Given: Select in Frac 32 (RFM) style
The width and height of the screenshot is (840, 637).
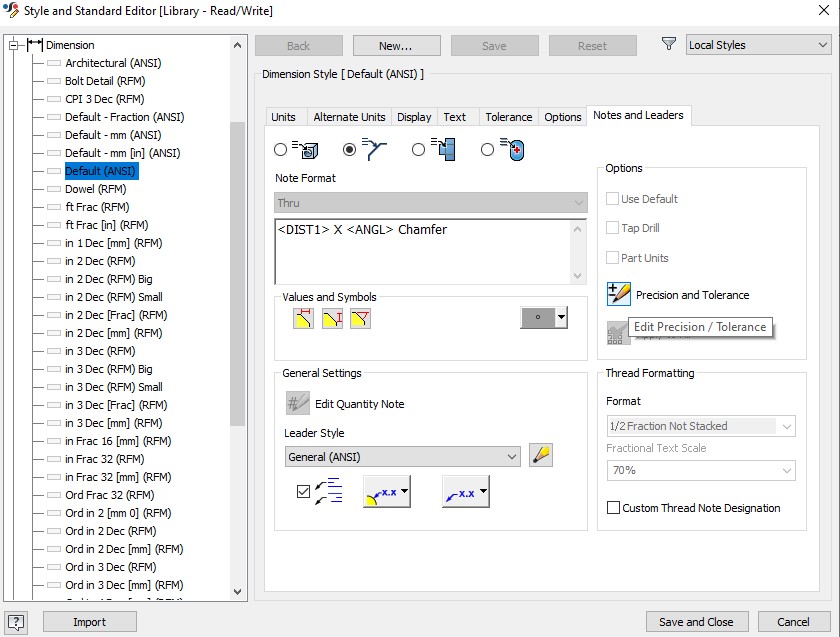Looking at the screenshot, I should pyautogui.click(x=104, y=459).
